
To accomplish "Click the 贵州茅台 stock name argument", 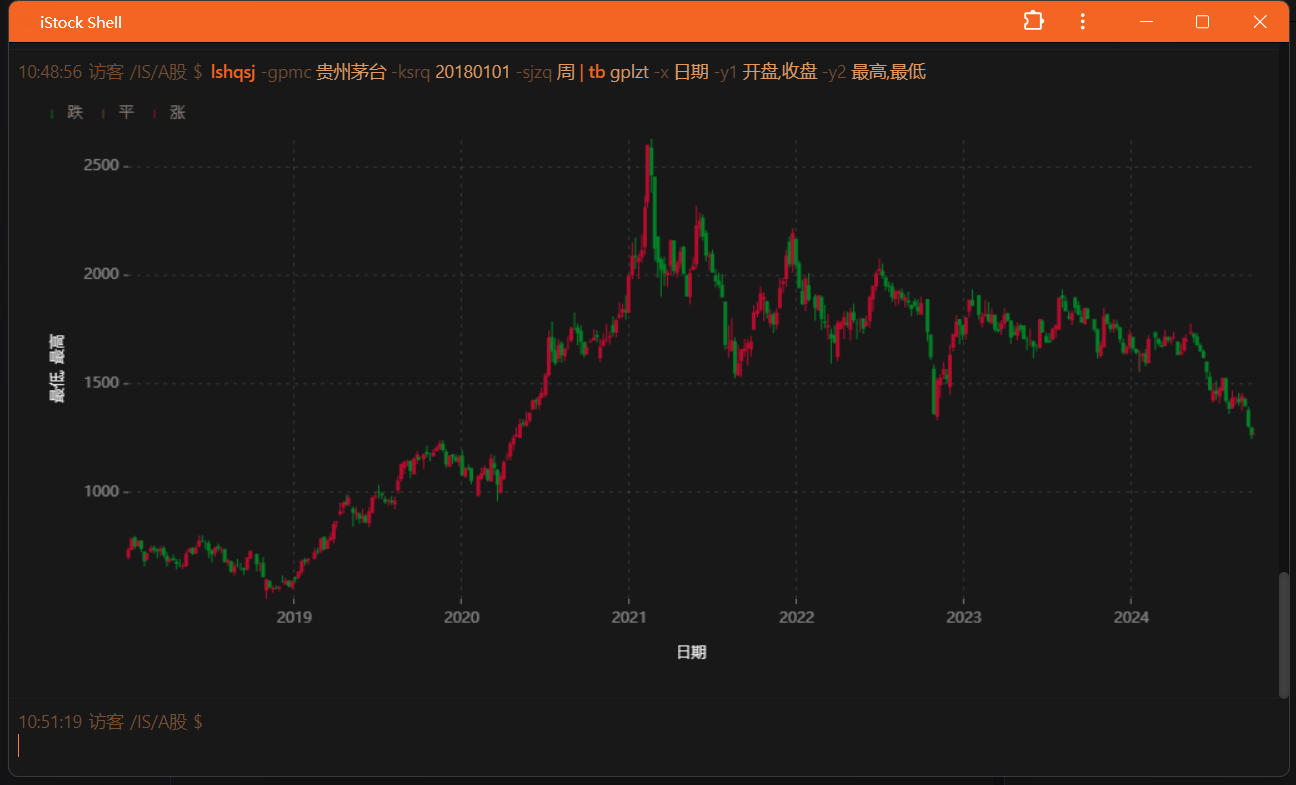I will coord(351,72).
